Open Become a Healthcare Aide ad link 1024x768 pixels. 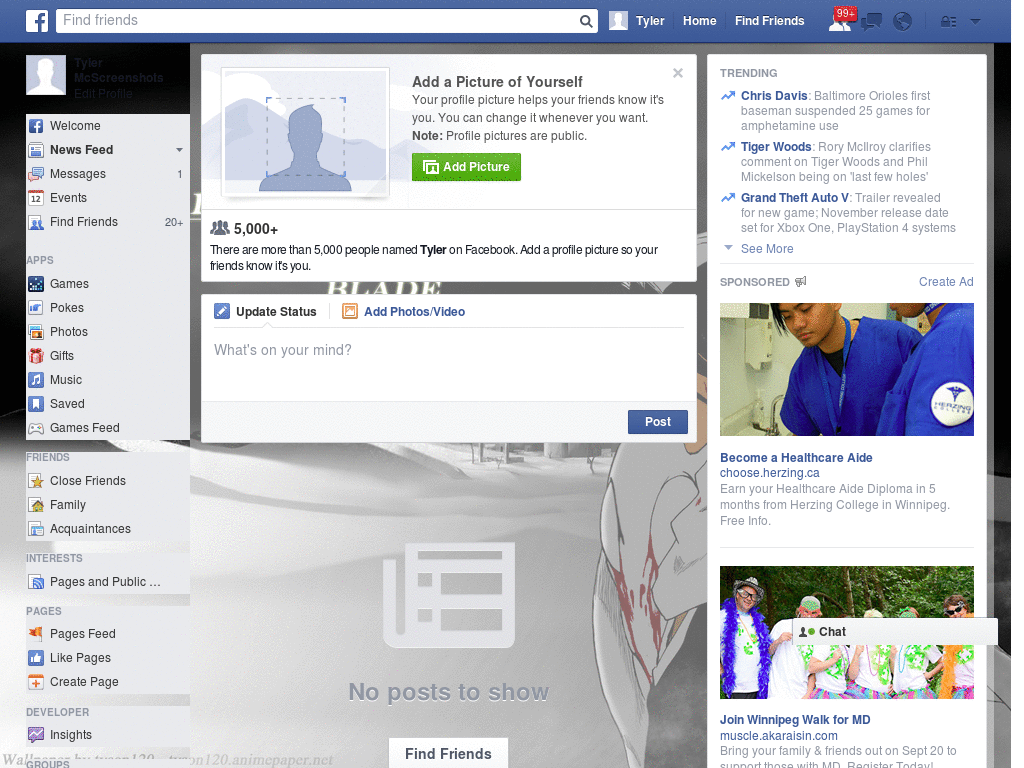(x=796, y=458)
